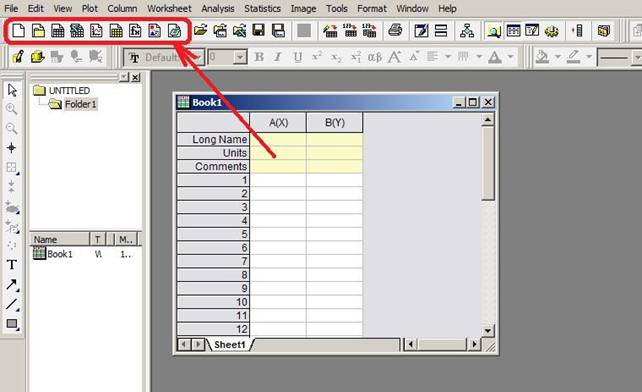
Task: Expand the text alignment dropdown arrow
Action: point(448,57)
